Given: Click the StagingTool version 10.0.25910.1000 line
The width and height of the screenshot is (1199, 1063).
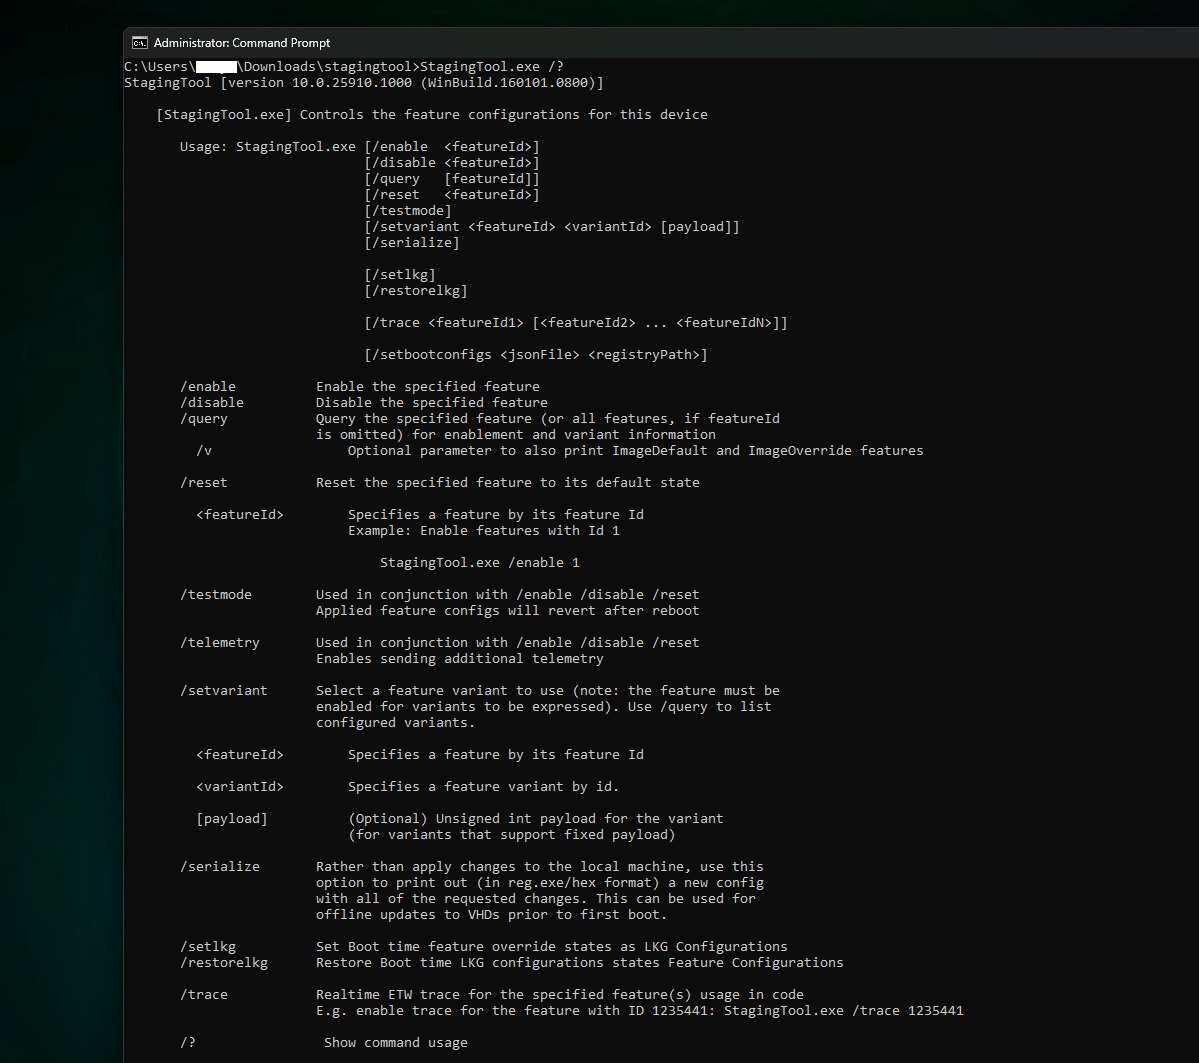Looking at the screenshot, I should coord(363,83).
